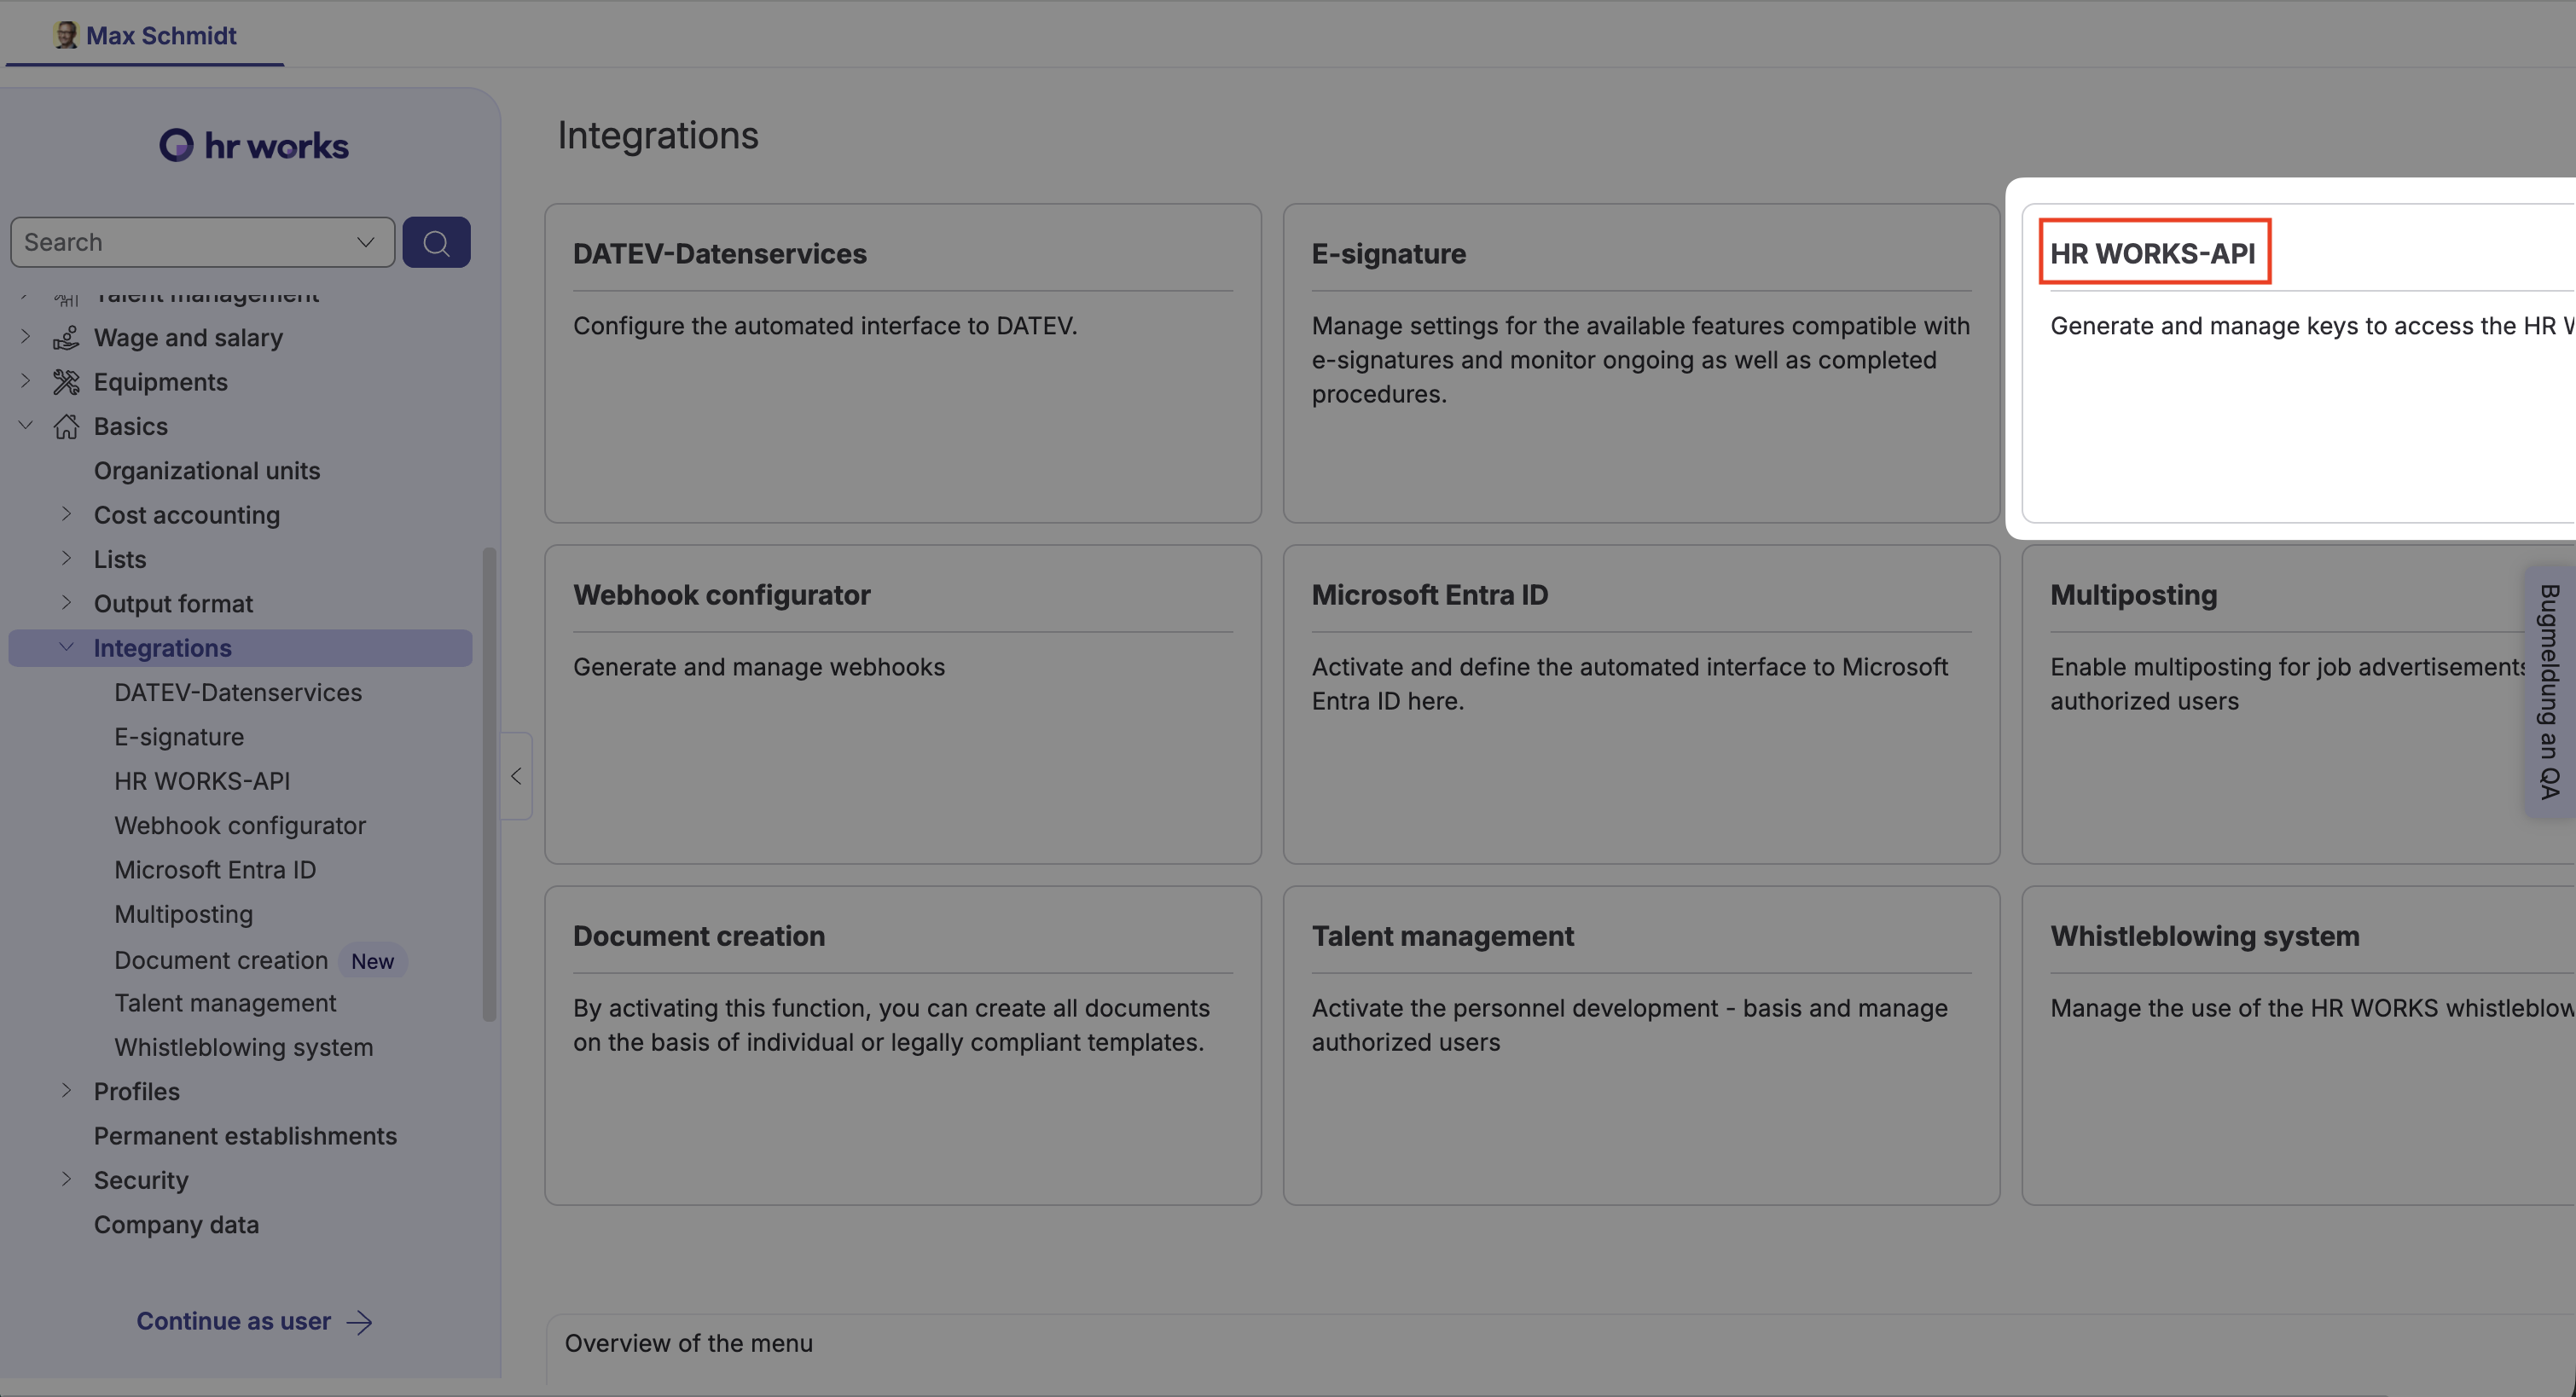Click Max Schmidt's avatar picture
This screenshot has width=2576, height=1397.
(x=66, y=35)
